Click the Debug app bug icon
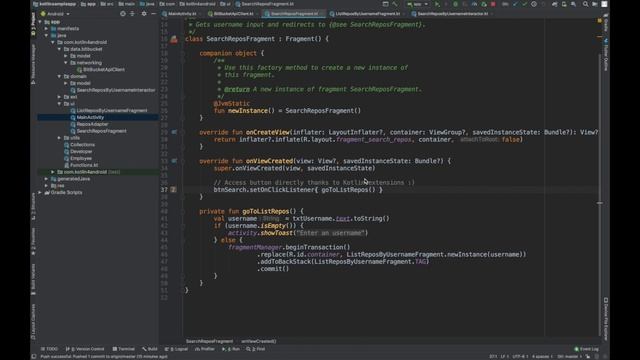 click(456, 4)
